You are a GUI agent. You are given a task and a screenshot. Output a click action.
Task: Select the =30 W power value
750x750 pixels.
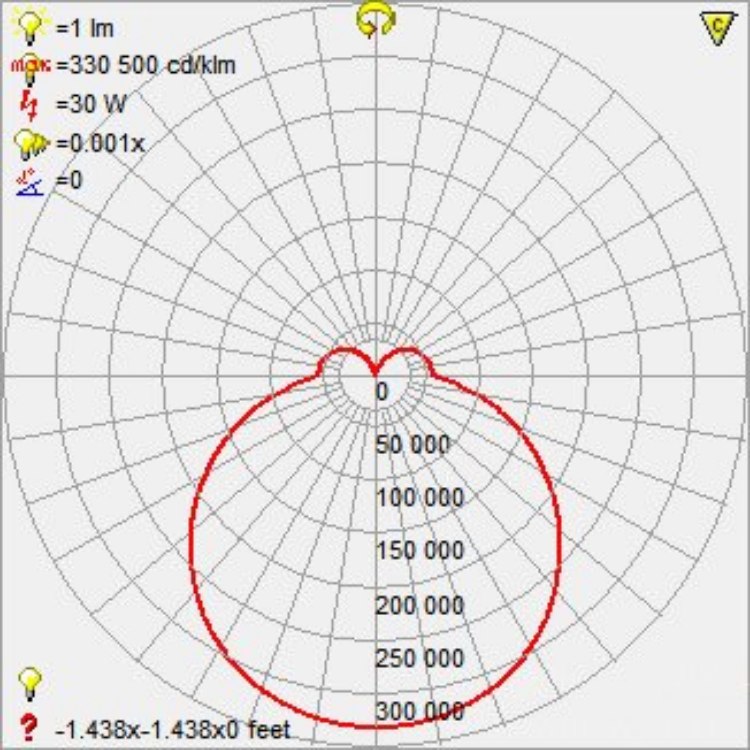pos(90,104)
